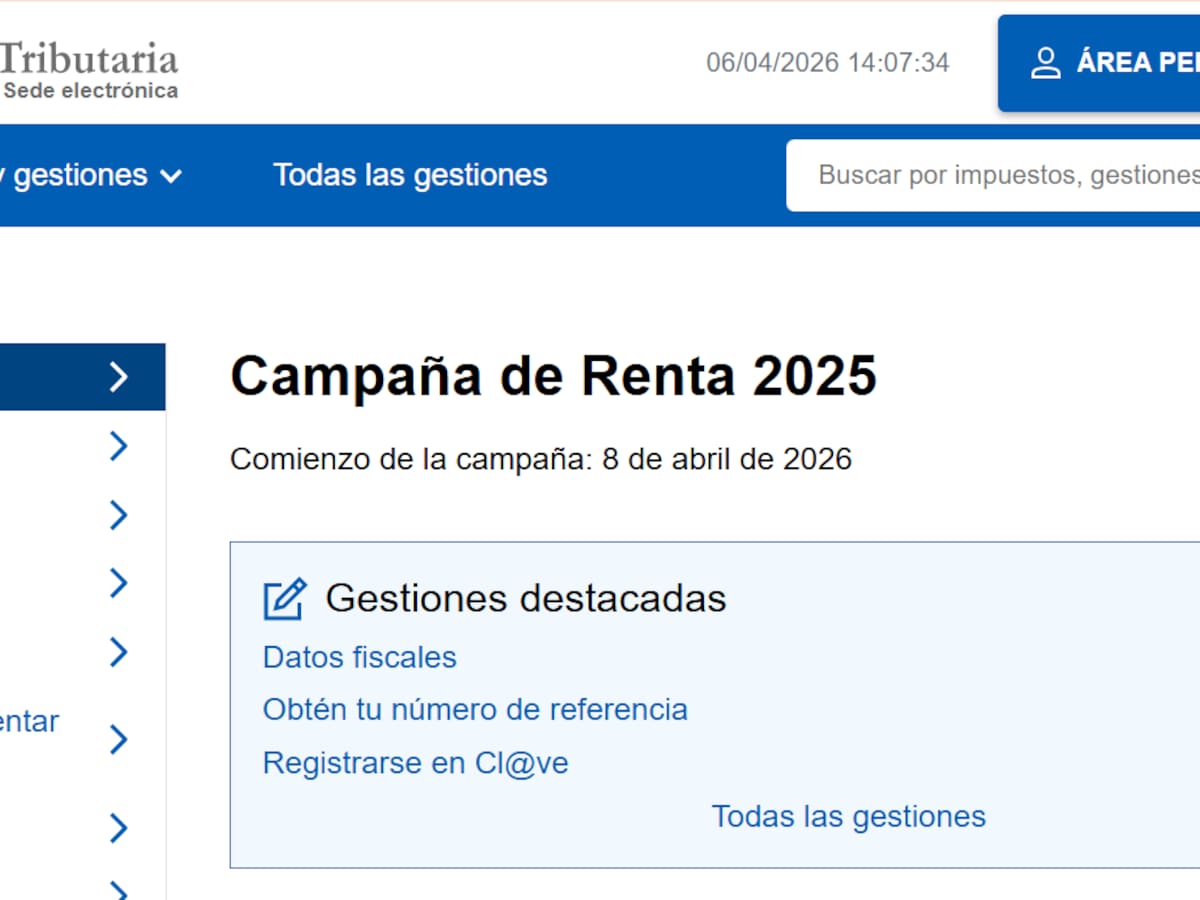Click the Agencia Tributaria logo
1200x900 pixels.
click(90, 65)
